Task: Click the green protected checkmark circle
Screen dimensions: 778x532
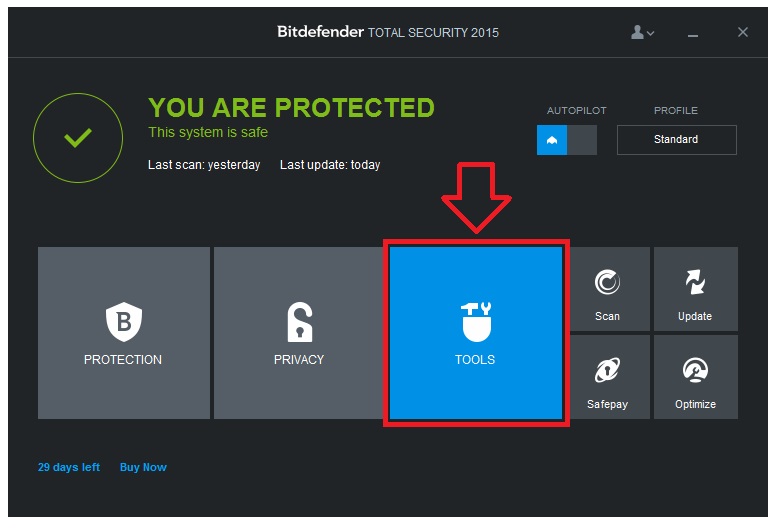Action: [x=78, y=138]
